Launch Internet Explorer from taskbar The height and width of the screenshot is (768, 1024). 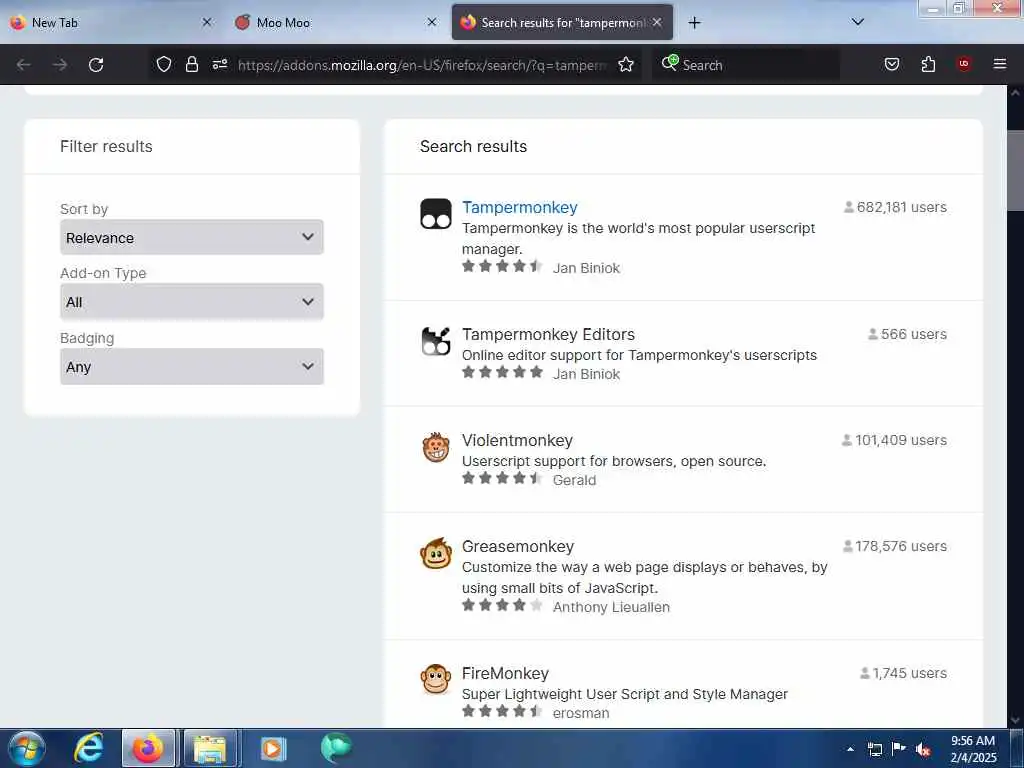[88, 748]
